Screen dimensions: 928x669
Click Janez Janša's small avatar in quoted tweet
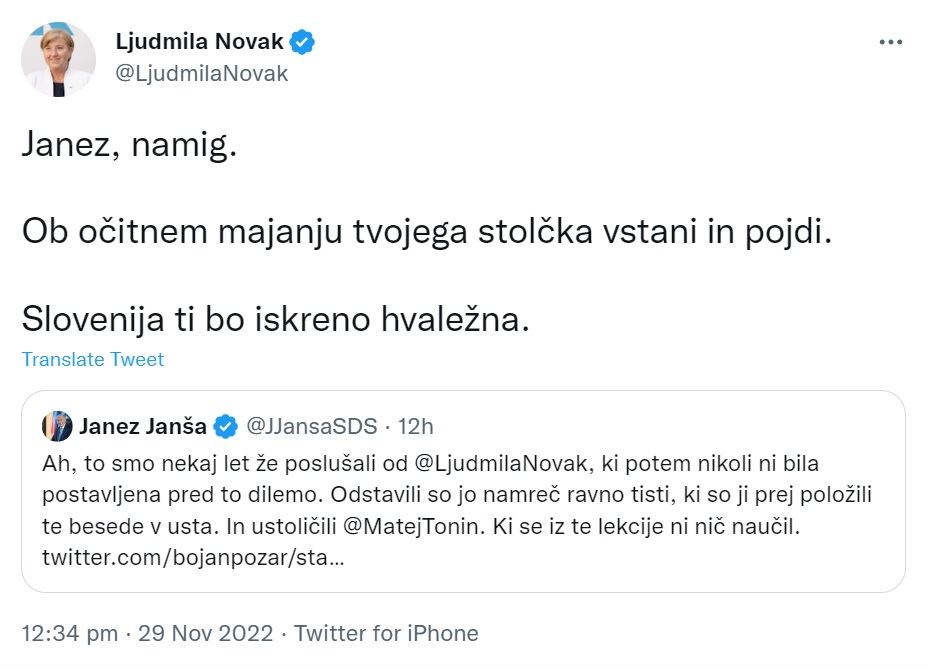point(57,426)
